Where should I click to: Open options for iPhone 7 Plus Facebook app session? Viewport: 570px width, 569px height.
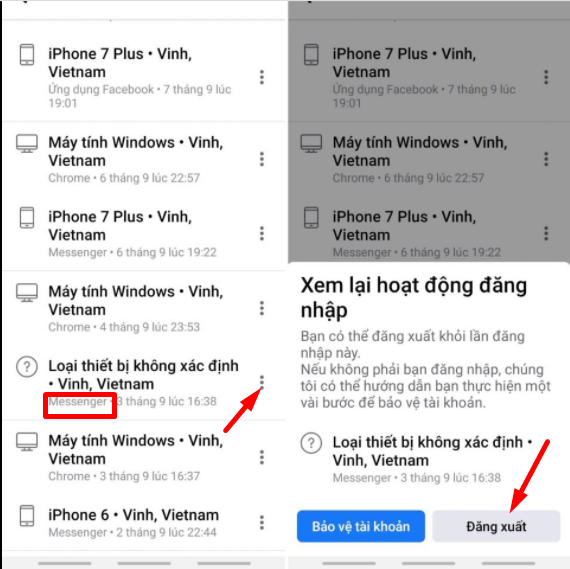(262, 77)
